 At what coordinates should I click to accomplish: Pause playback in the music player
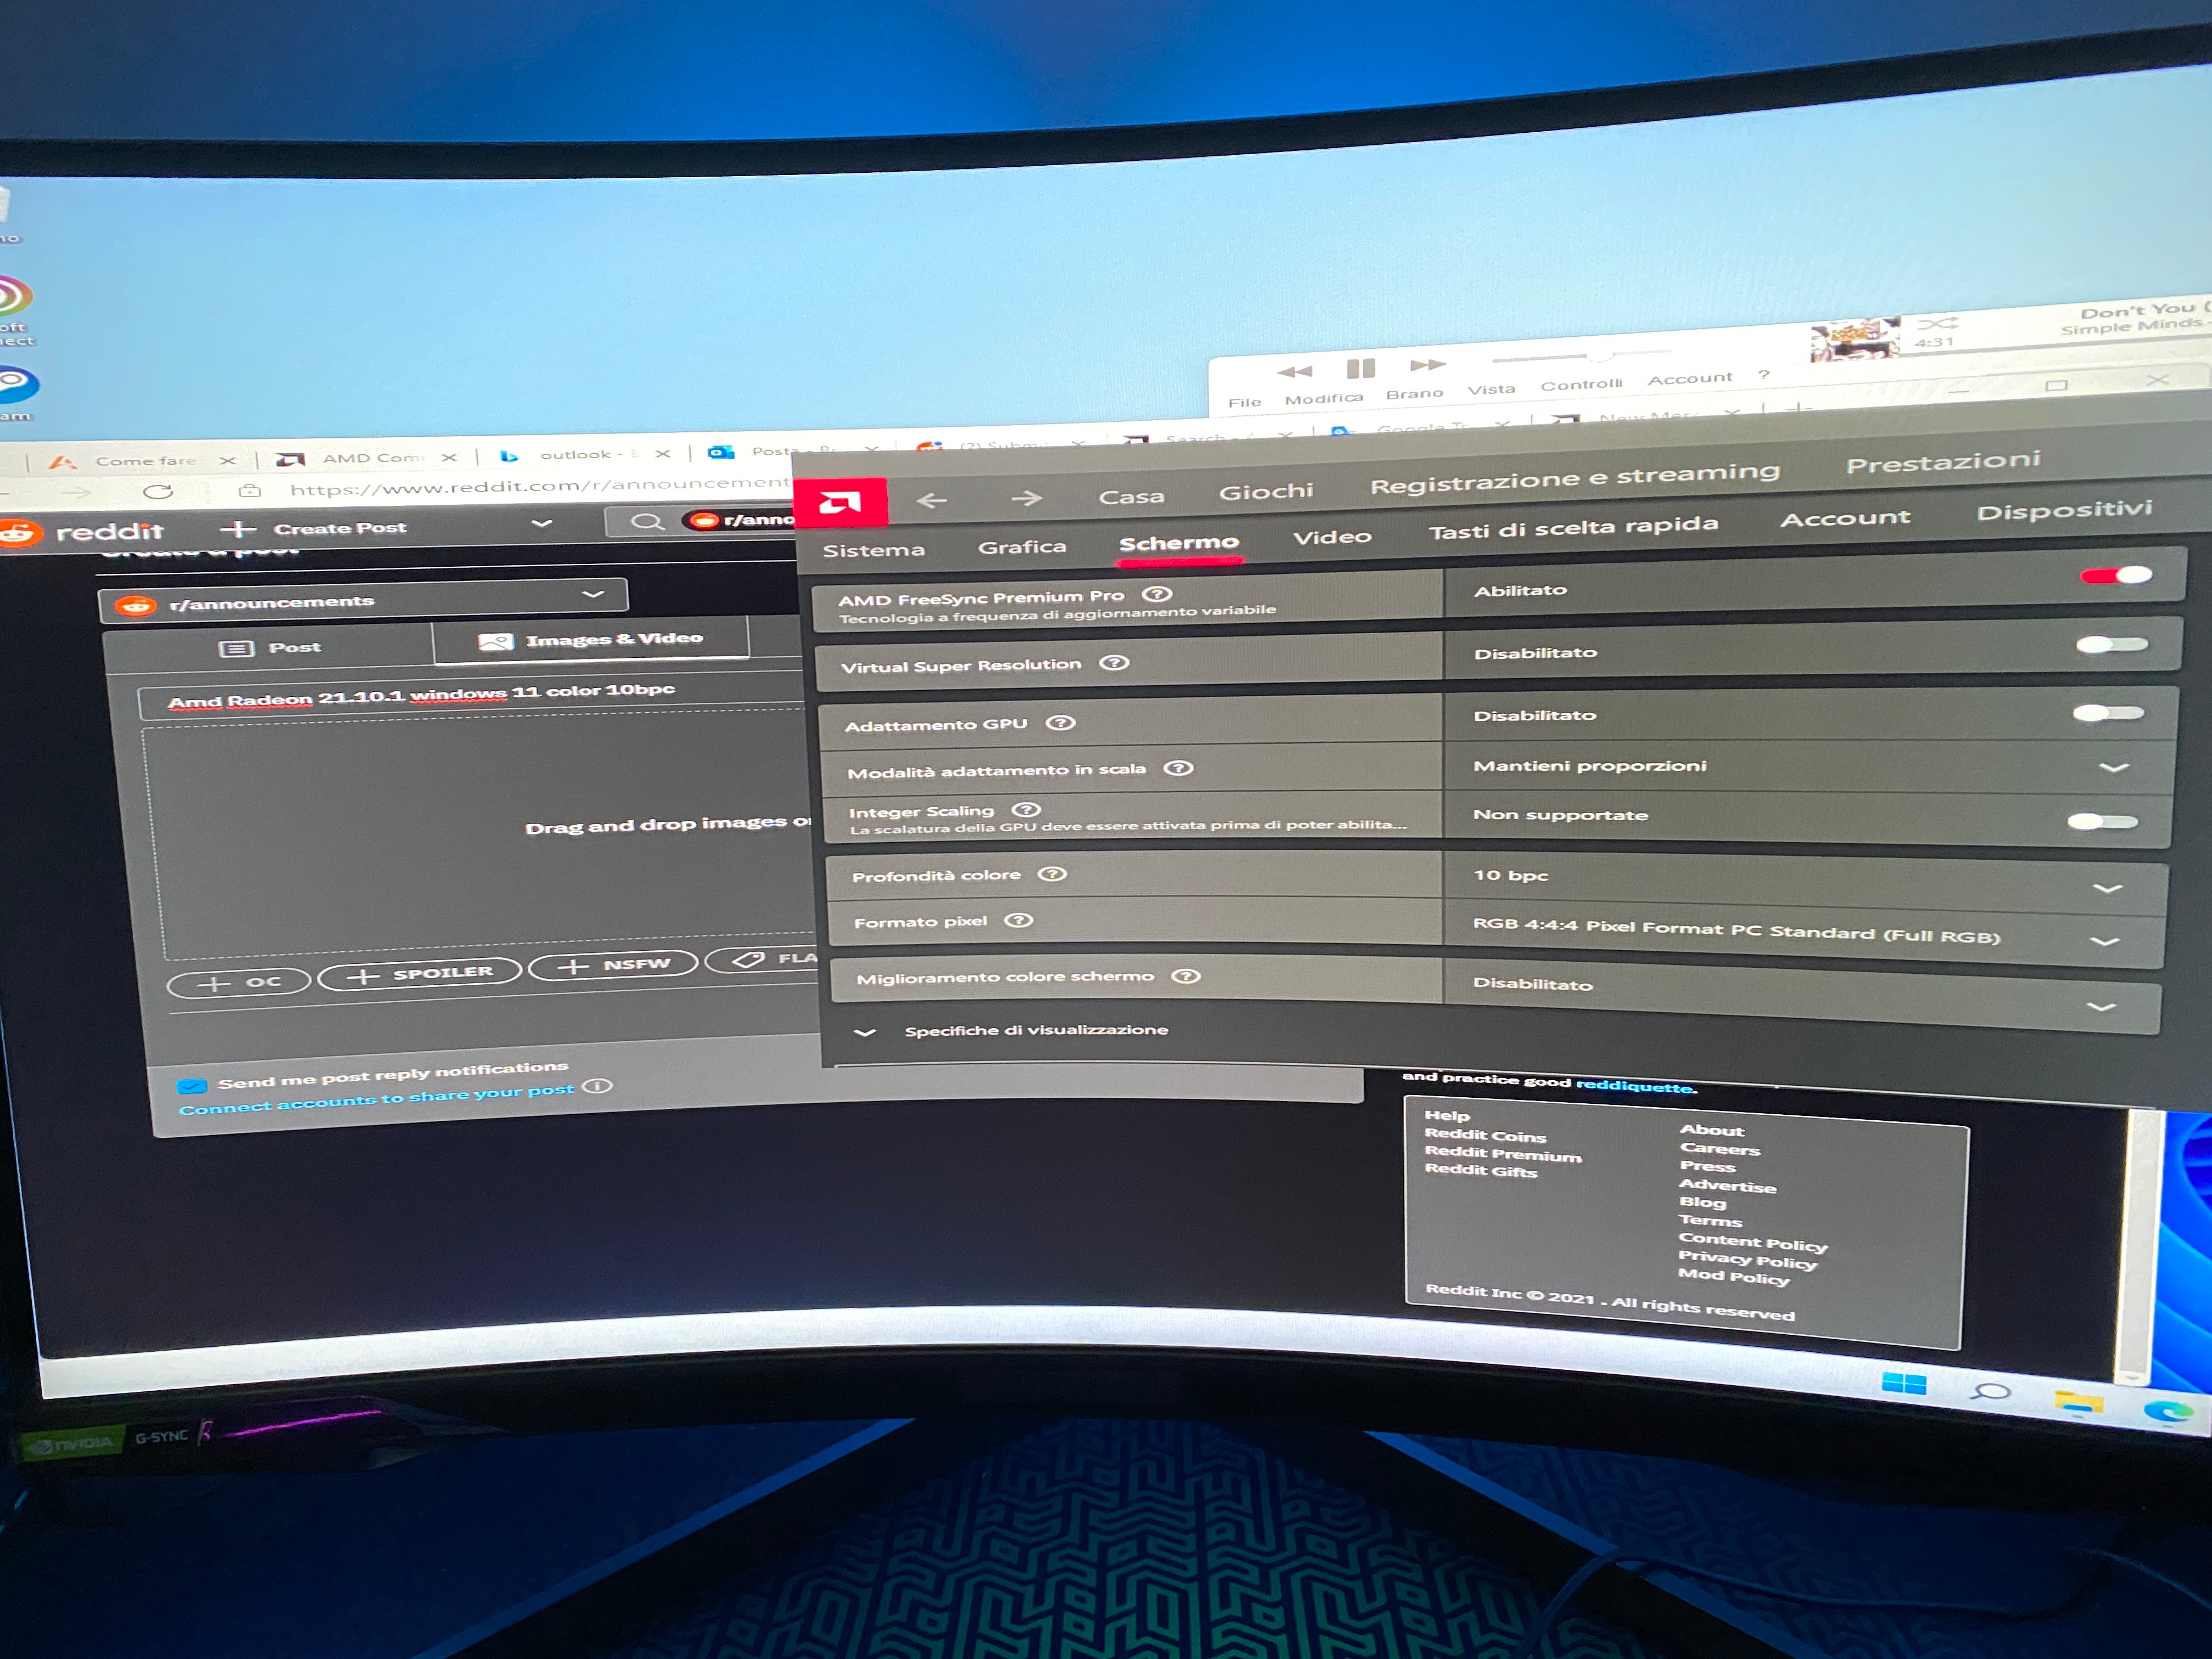[x=1361, y=368]
